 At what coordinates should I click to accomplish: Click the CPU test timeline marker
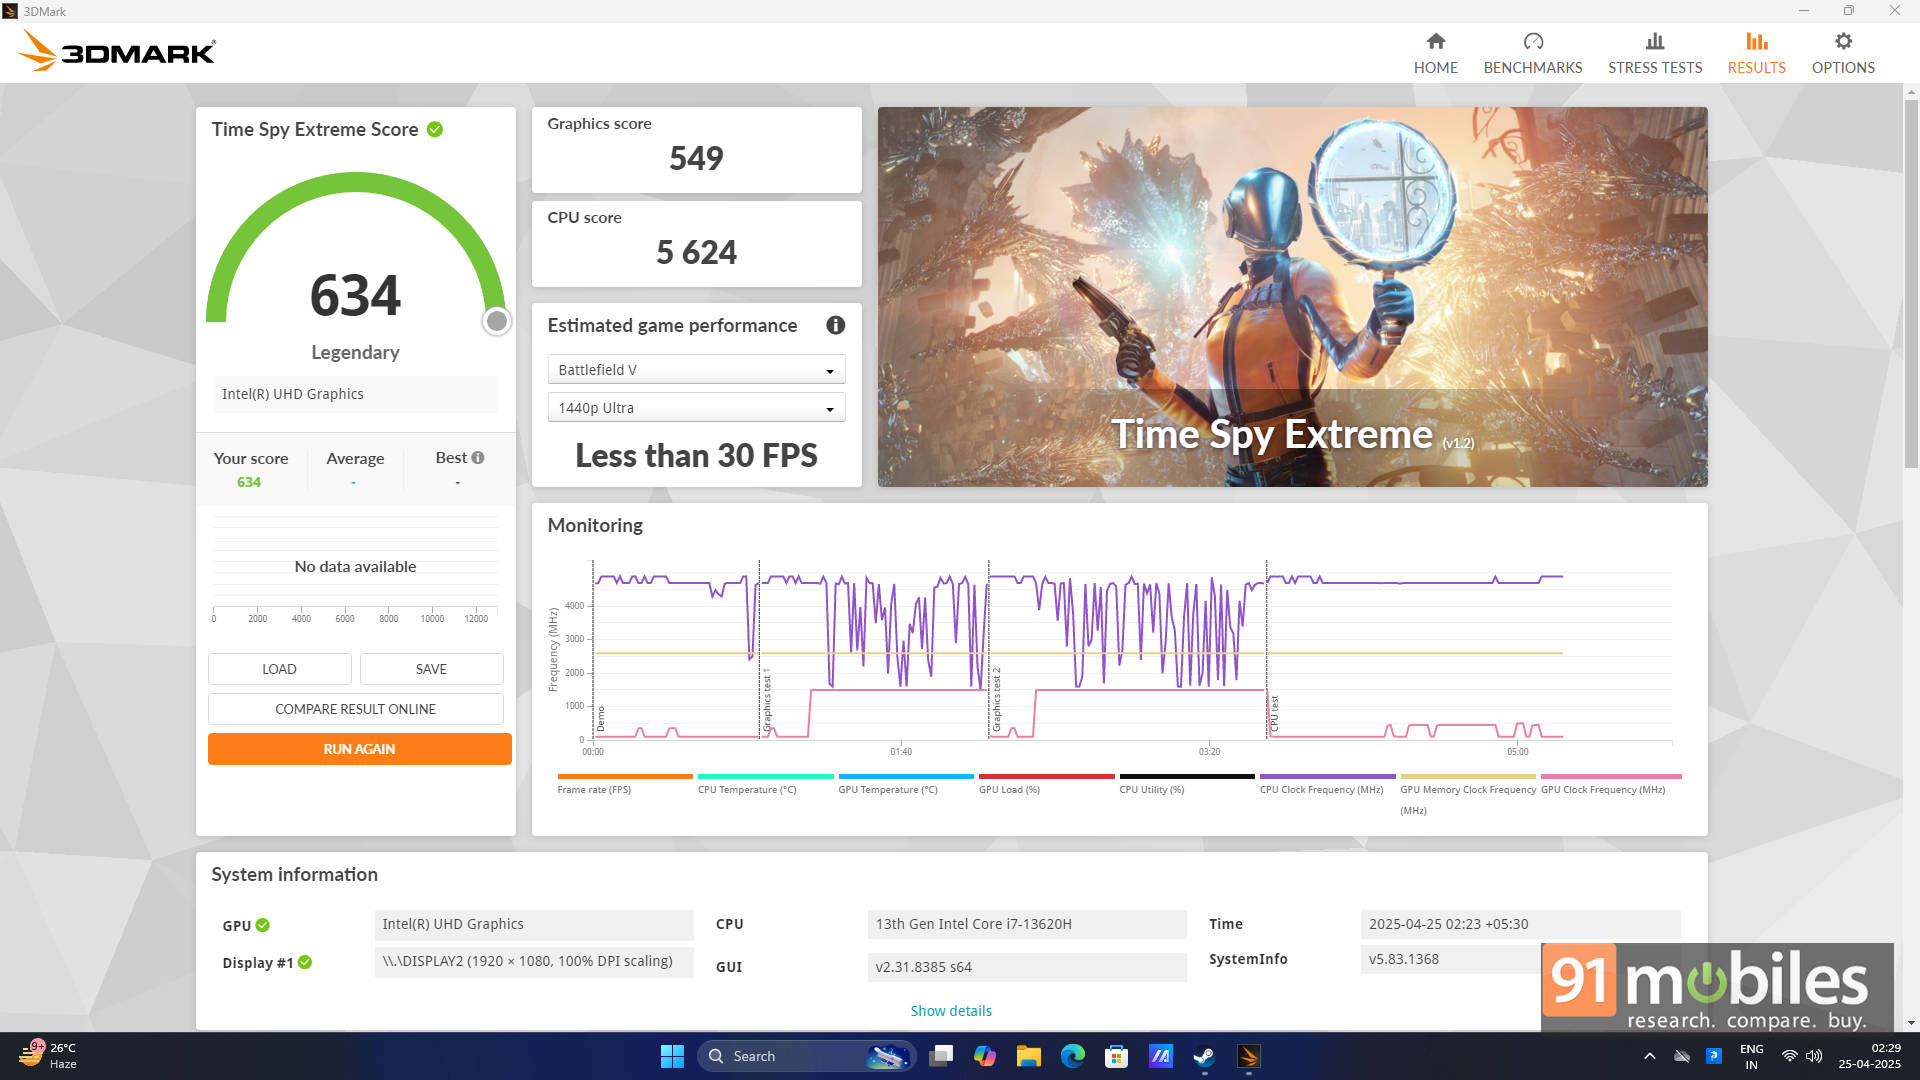pyautogui.click(x=1274, y=714)
